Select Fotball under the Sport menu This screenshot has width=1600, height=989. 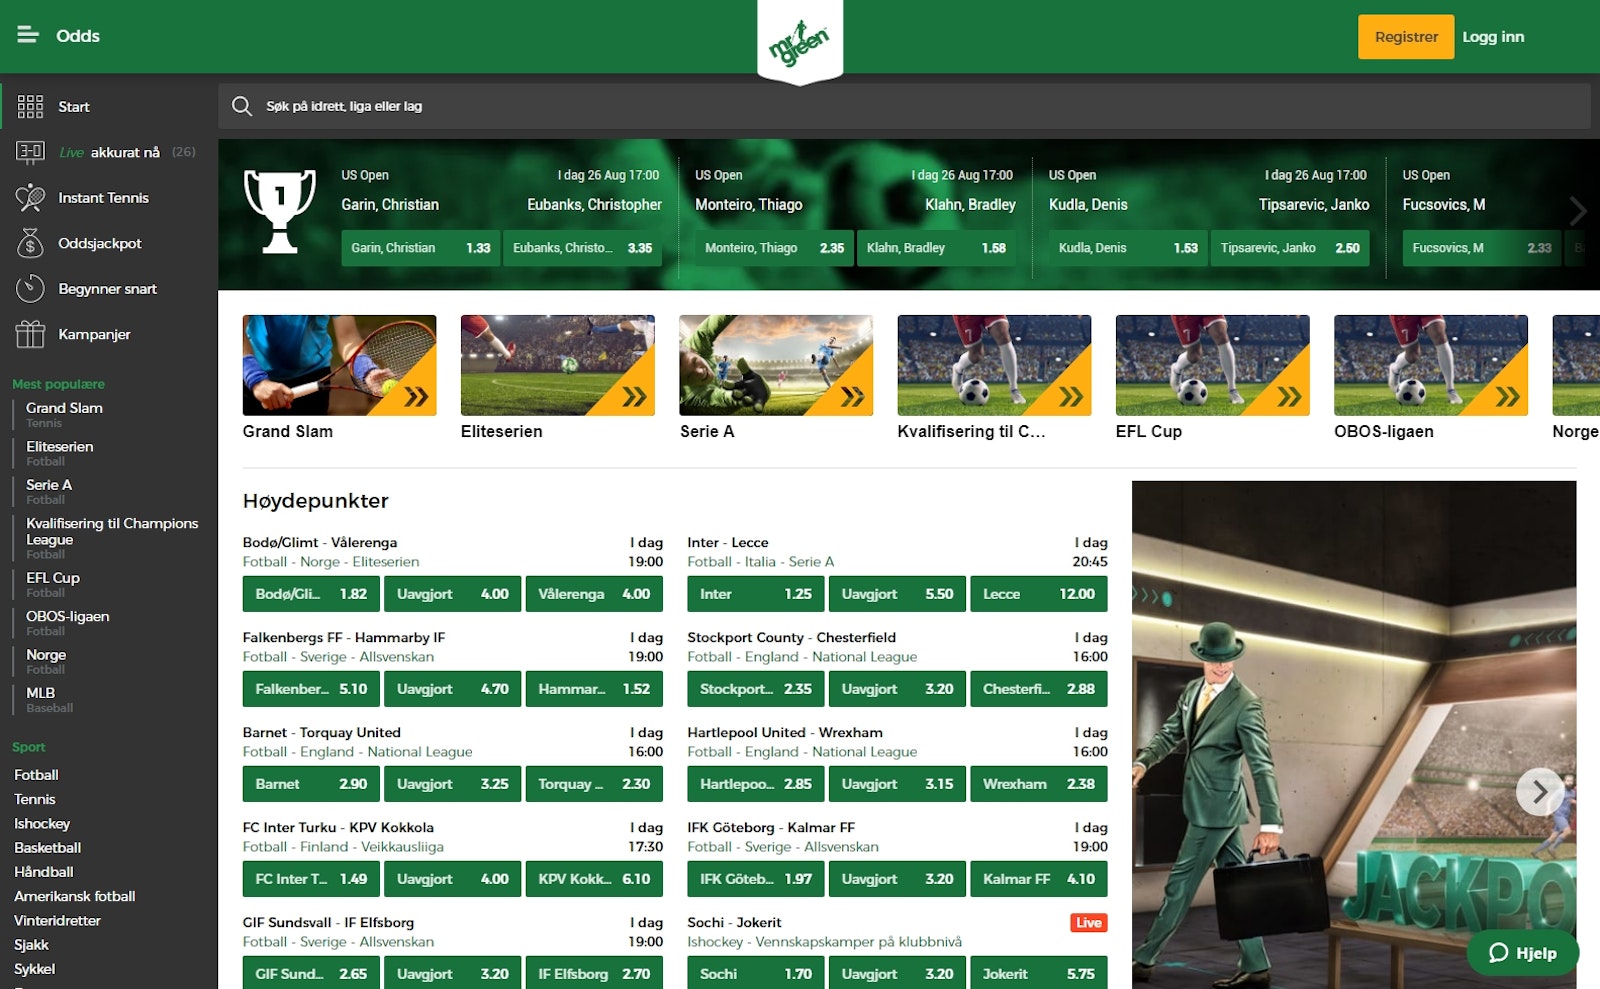[x=35, y=774]
